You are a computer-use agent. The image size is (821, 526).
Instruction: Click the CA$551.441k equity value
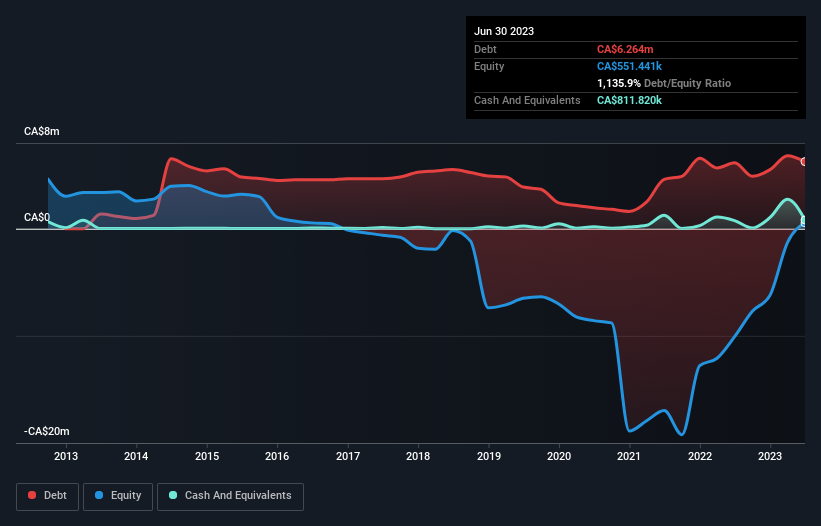click(x=629, y=66)
